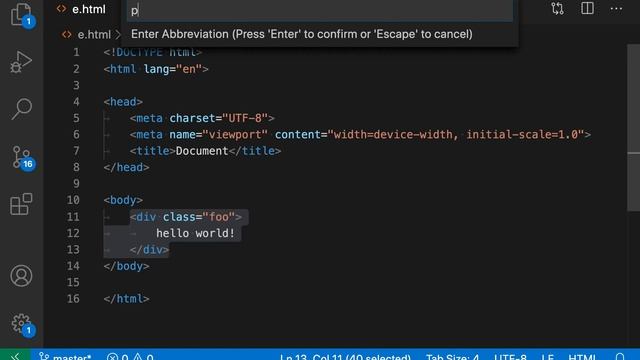Click the 'hello world!' text on line 12
640x360 pixels.
(x=196, y=233)
